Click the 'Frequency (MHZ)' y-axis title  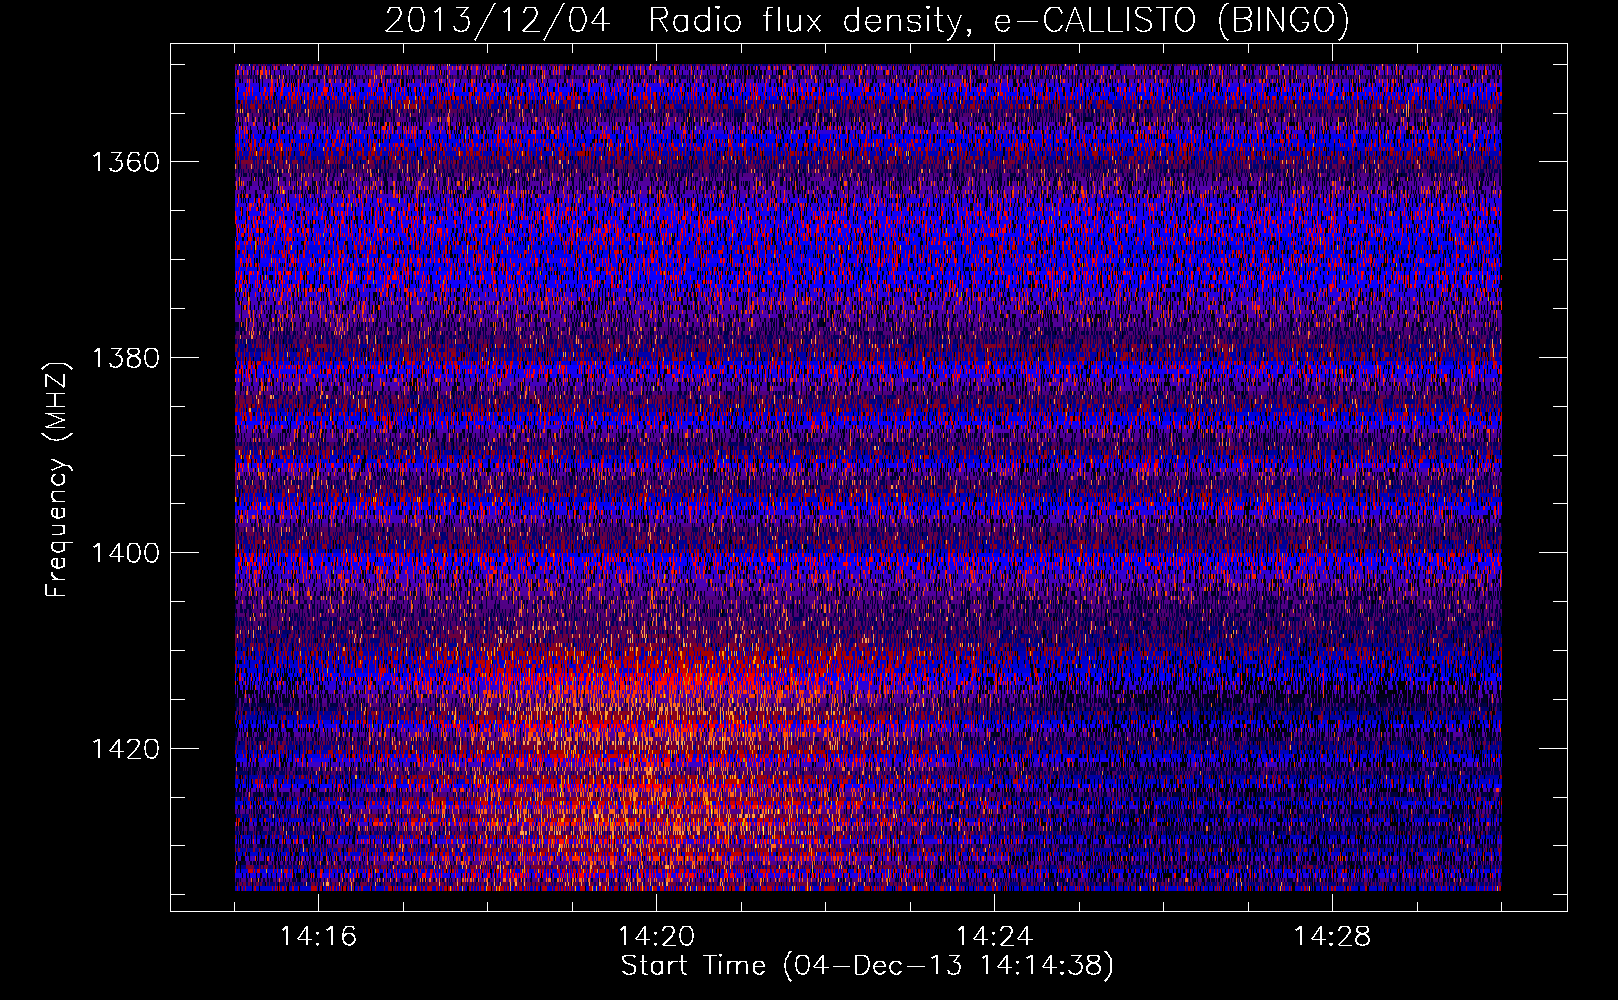pos(58,480)
